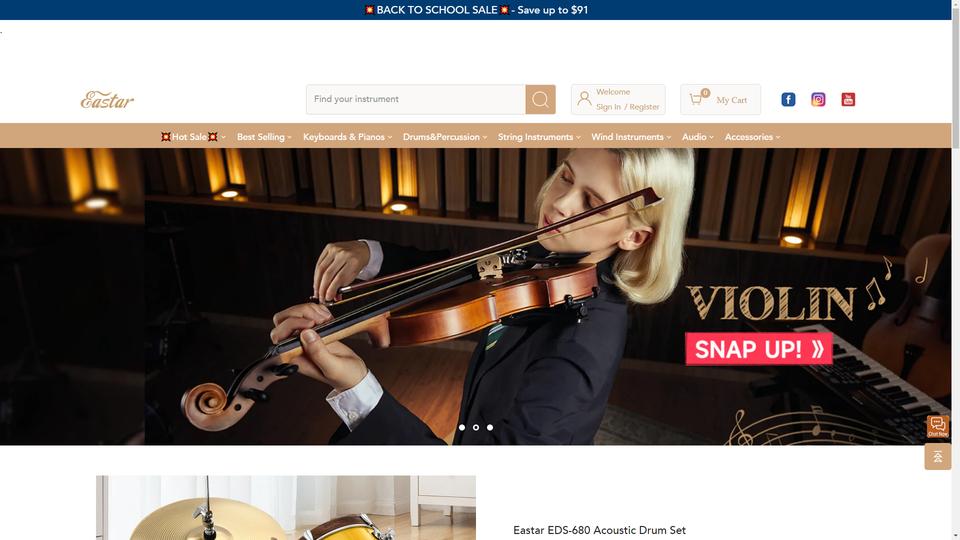Go to the Eastar logo homepage
960x540 pixels.
107,100
